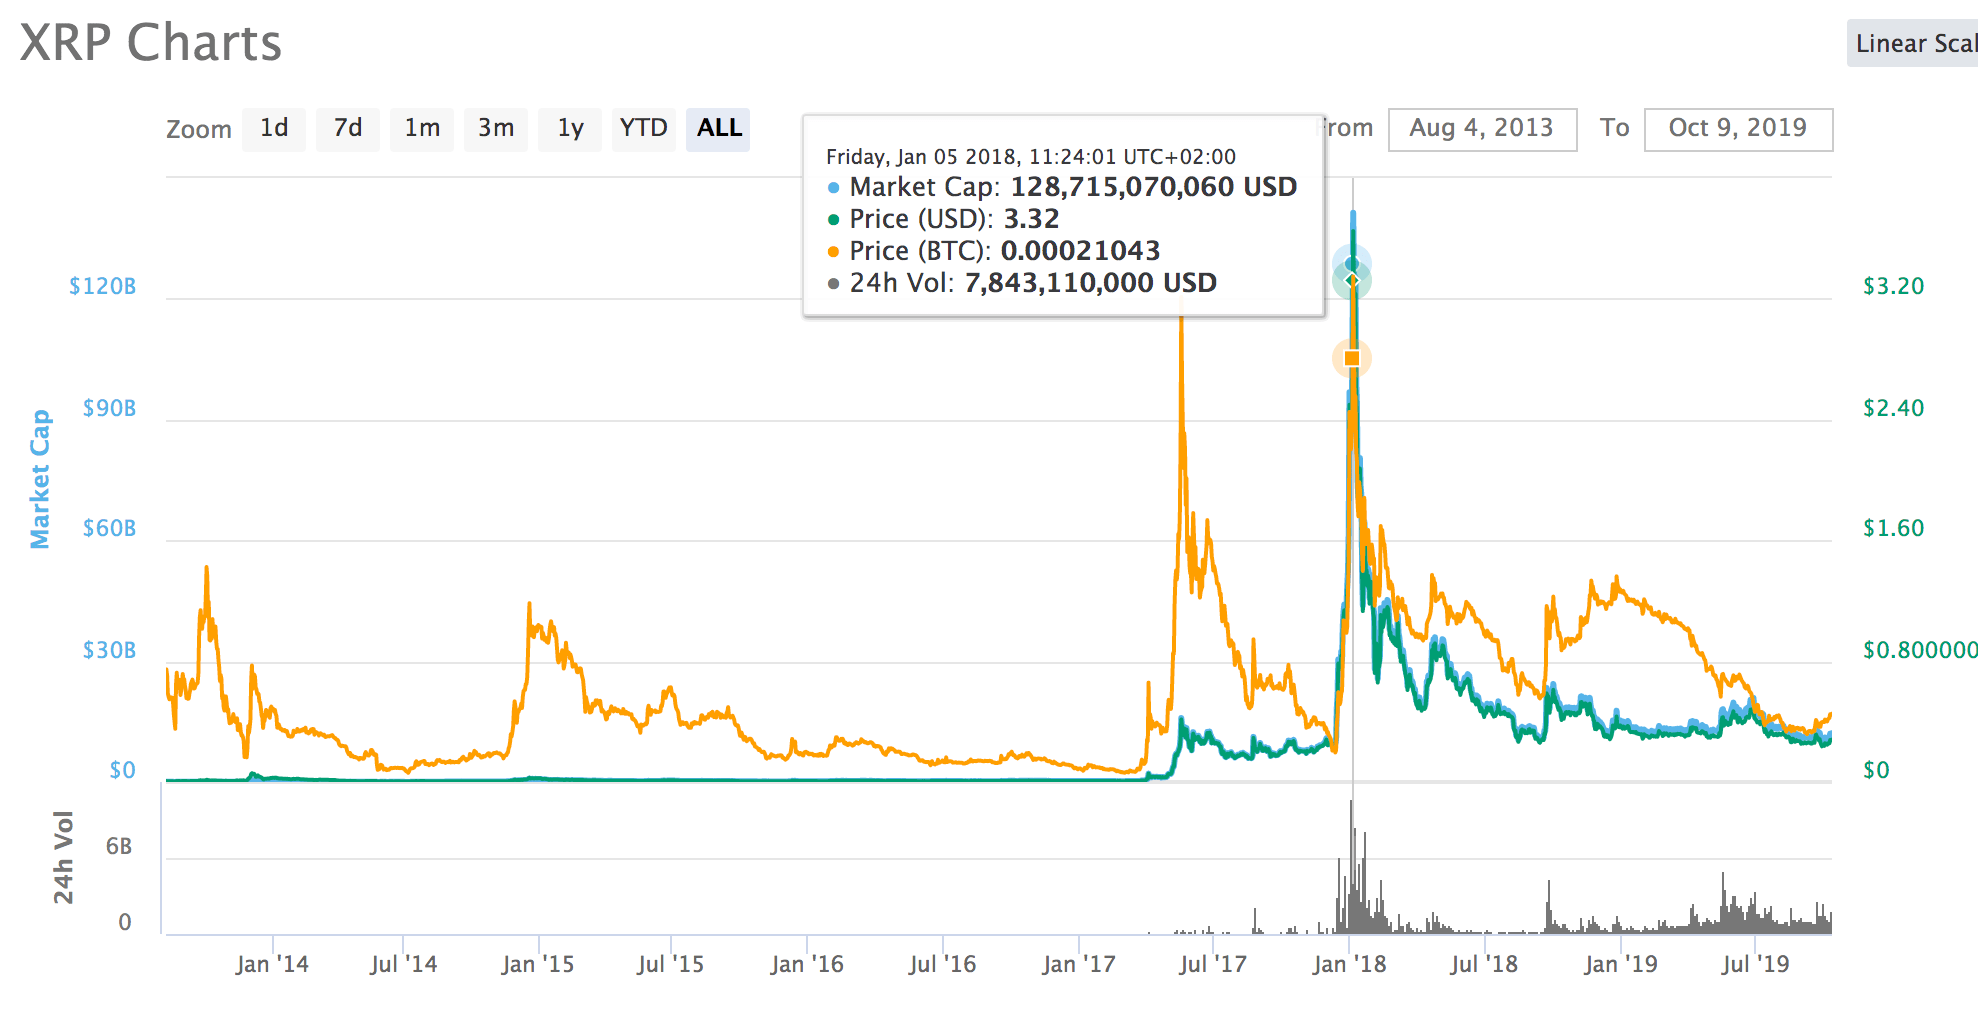The width and height of the screenshot is (1978, 1012).
Task: Click the Jan '17 axis label
Action: [x=1078, y=964]
